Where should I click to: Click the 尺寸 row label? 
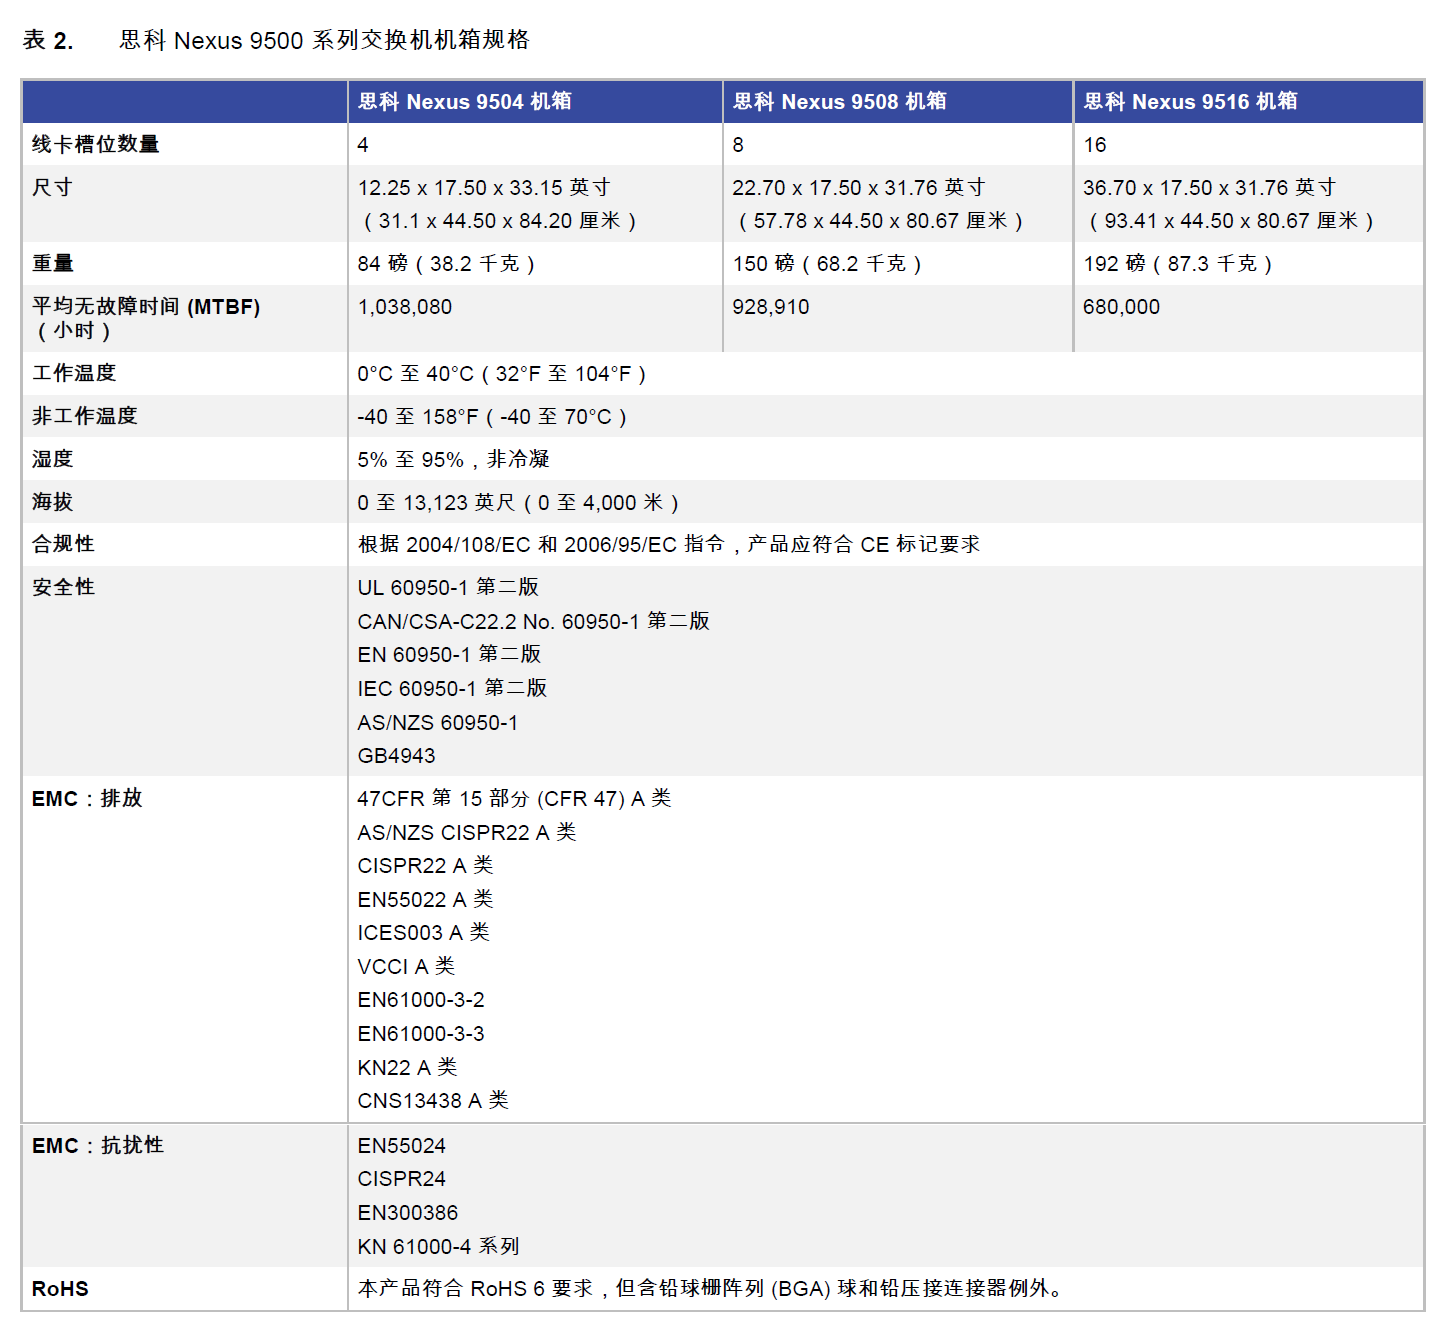coord(50,186)
